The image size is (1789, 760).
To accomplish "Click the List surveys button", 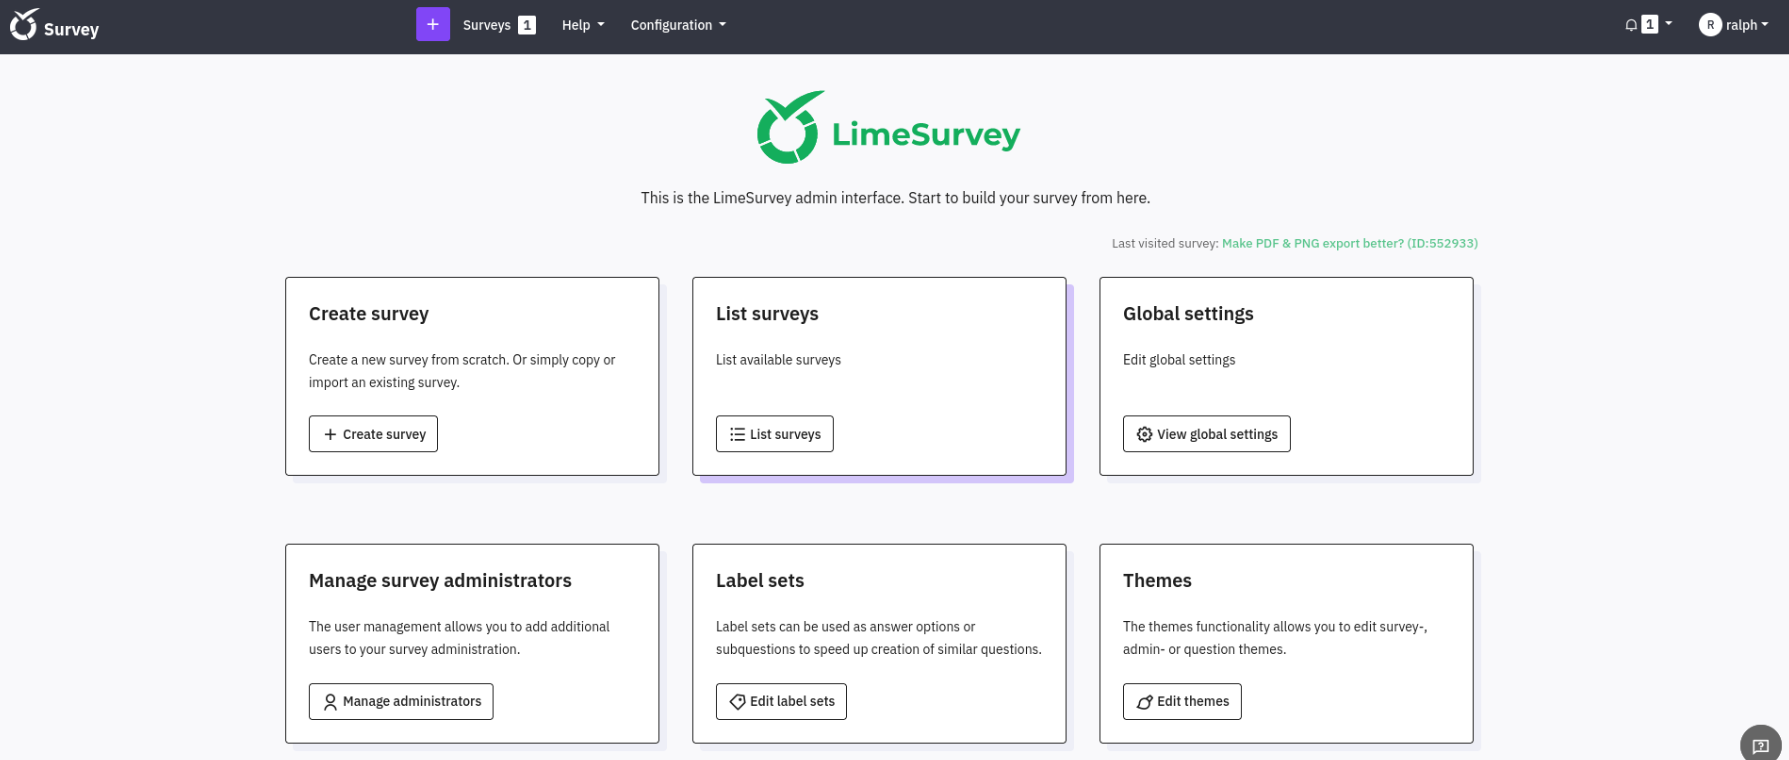I will [775, 434].
